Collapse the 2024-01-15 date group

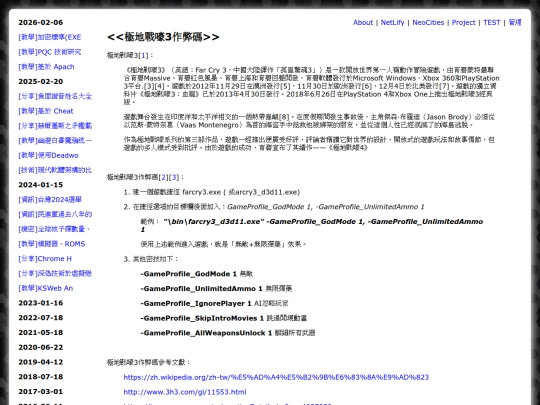pos(41,185)
